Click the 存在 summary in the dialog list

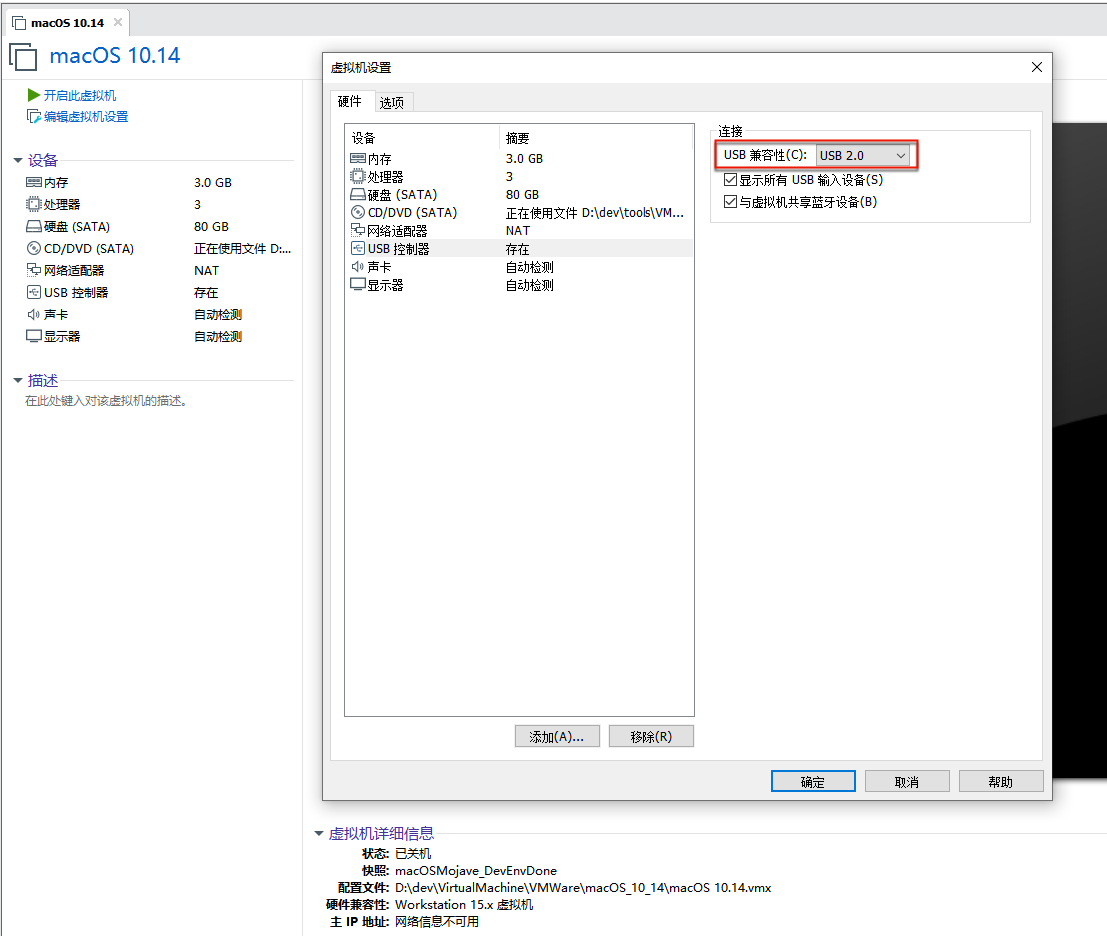pos(517,249)
